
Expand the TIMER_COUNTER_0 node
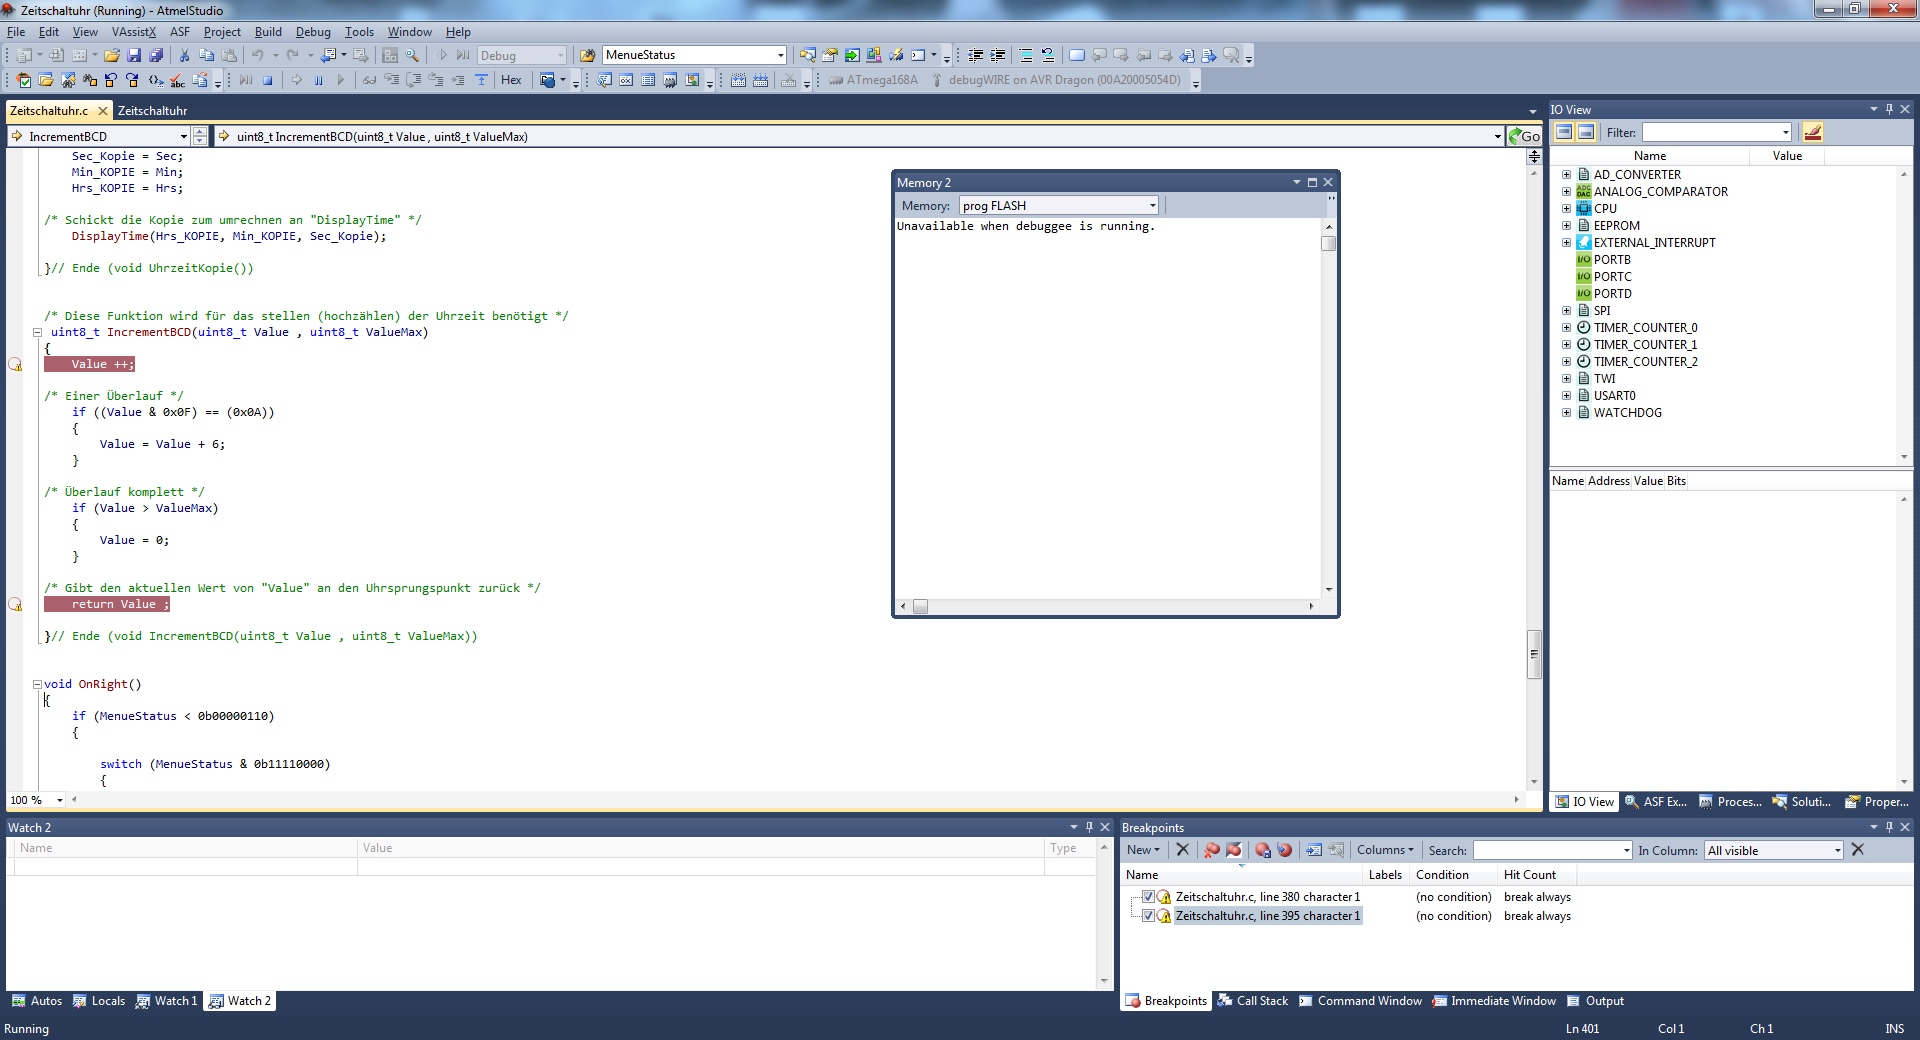tap(1567, 327)
